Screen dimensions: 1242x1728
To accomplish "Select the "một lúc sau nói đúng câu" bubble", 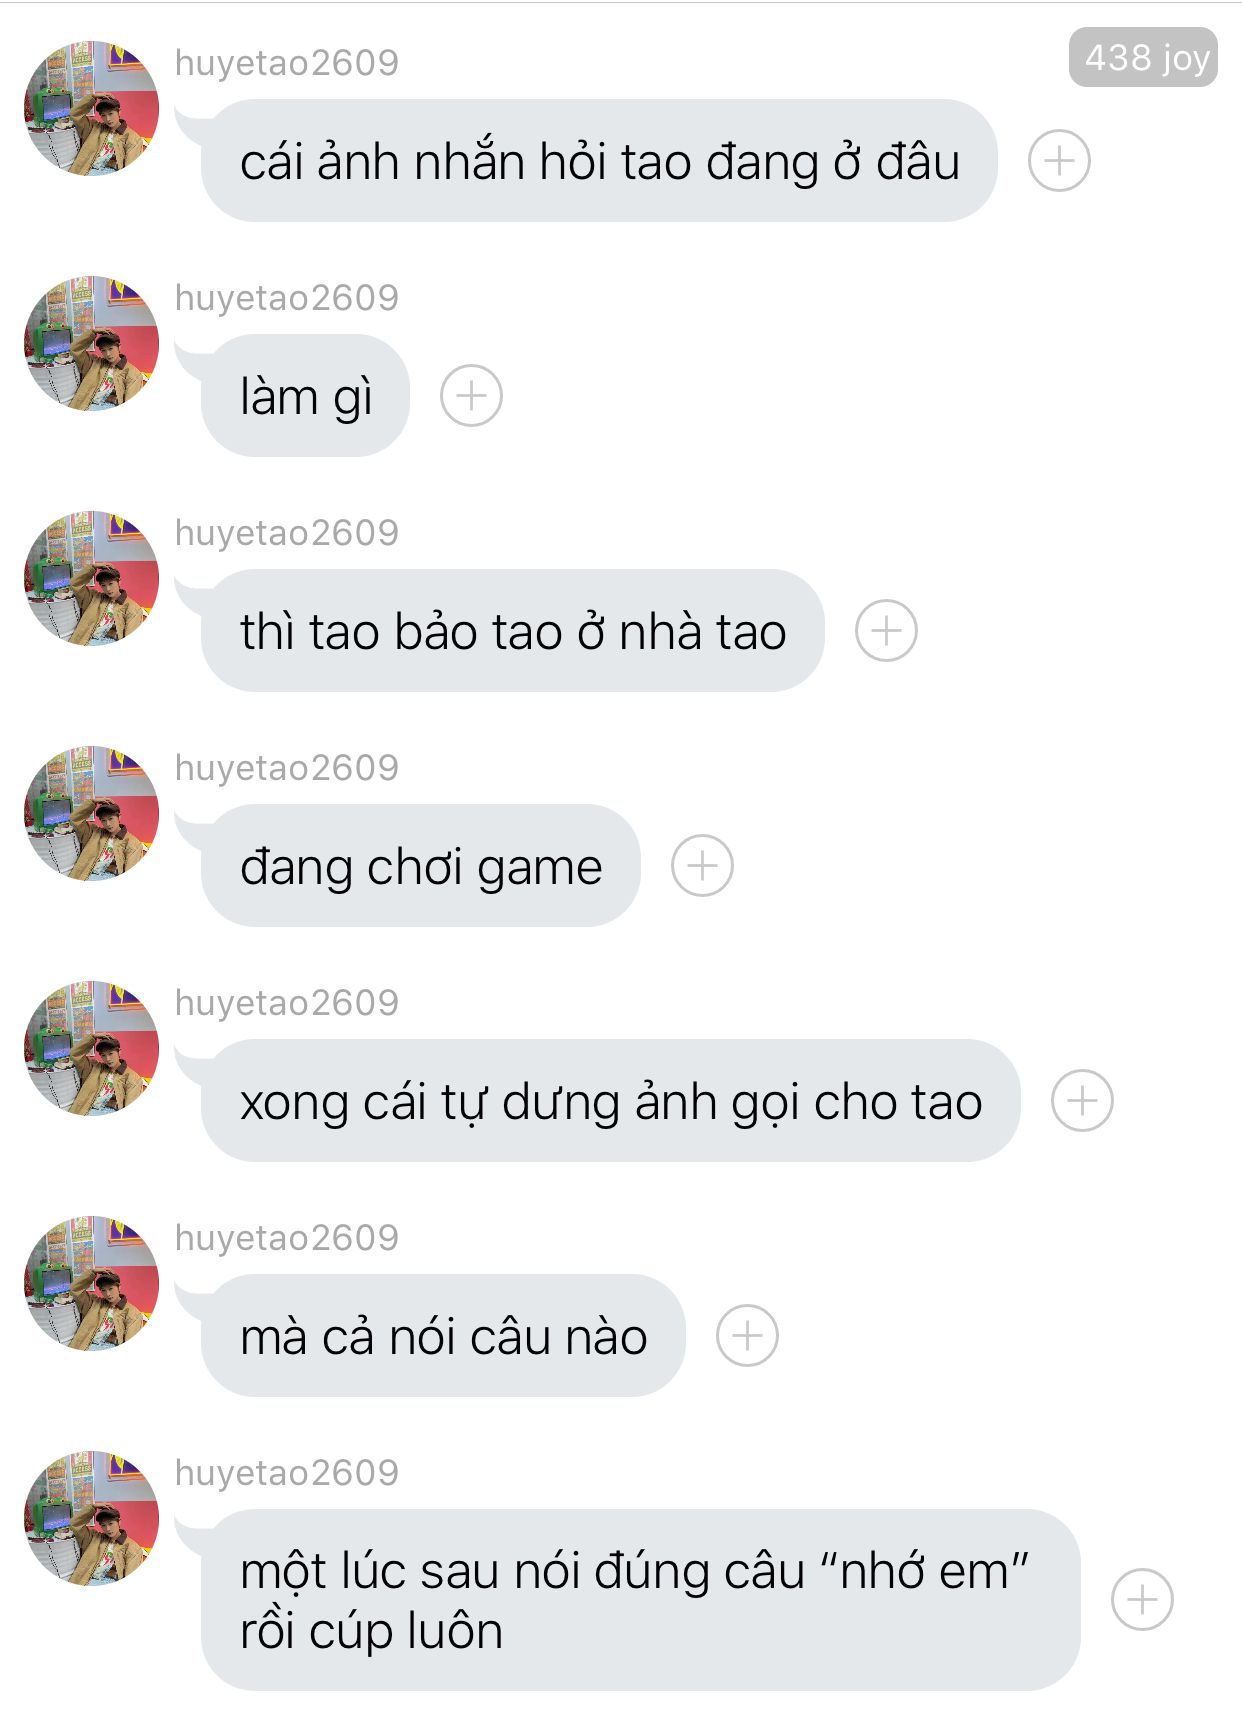I will (x=640, y=1600).
